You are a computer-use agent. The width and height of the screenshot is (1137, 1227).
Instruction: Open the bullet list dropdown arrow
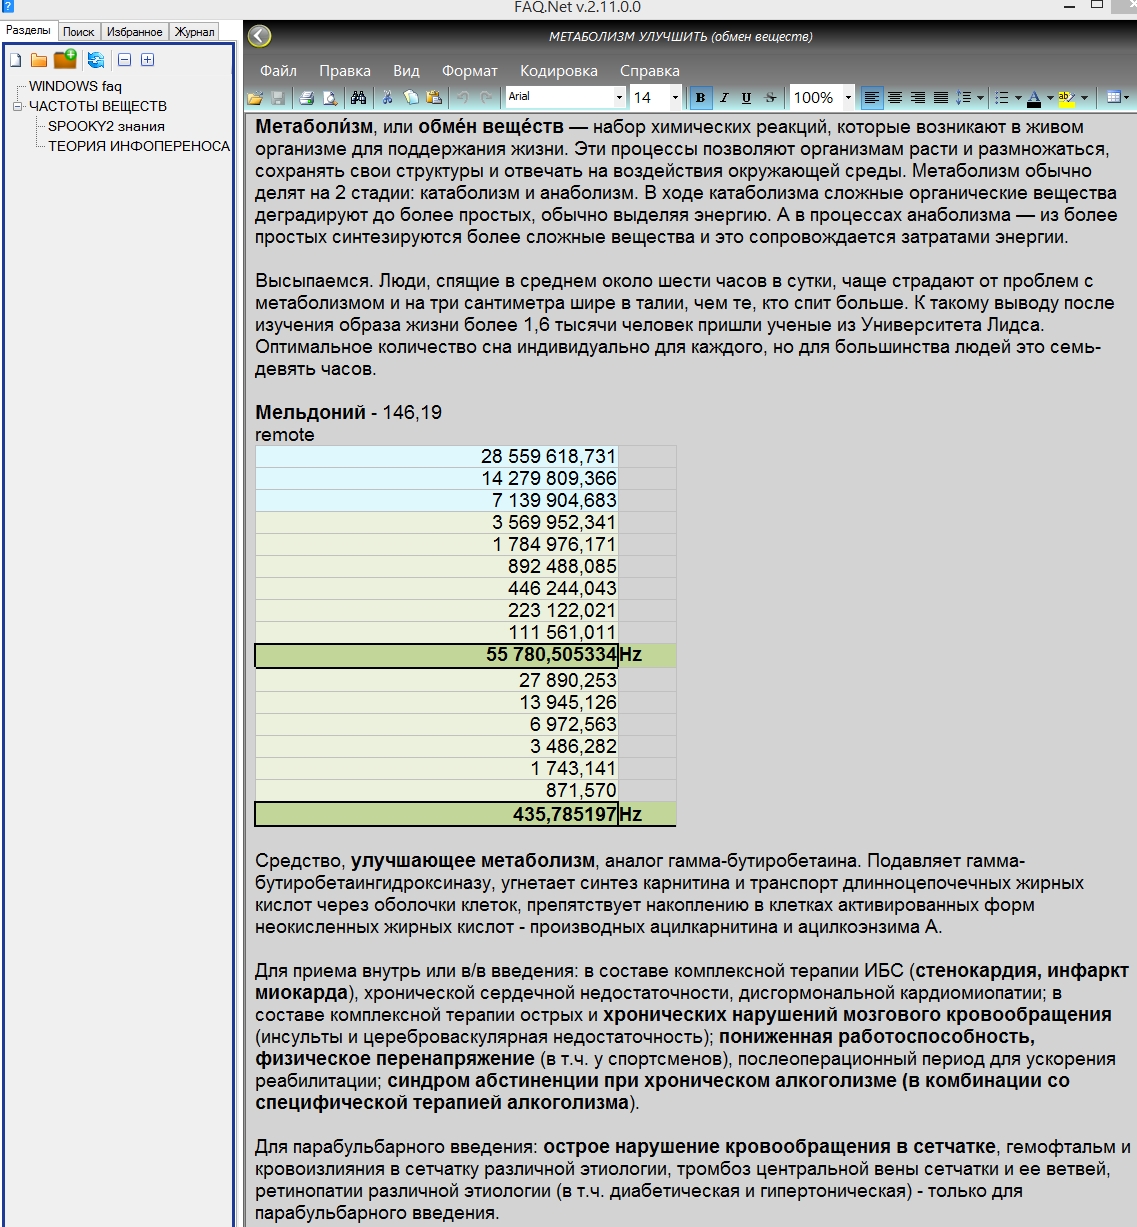point(1018,98)
